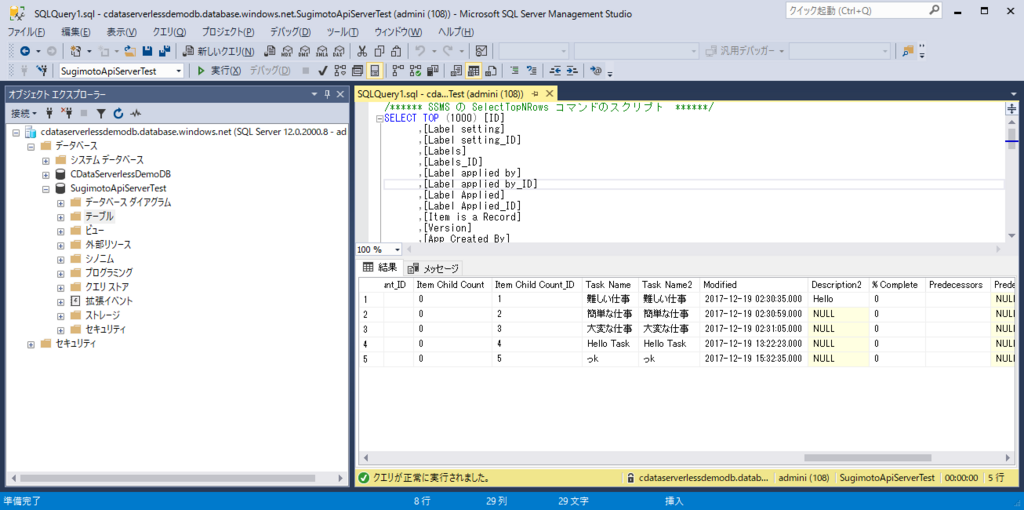
Task: Save the current query with the disk icon
Action: pos(147,51)
